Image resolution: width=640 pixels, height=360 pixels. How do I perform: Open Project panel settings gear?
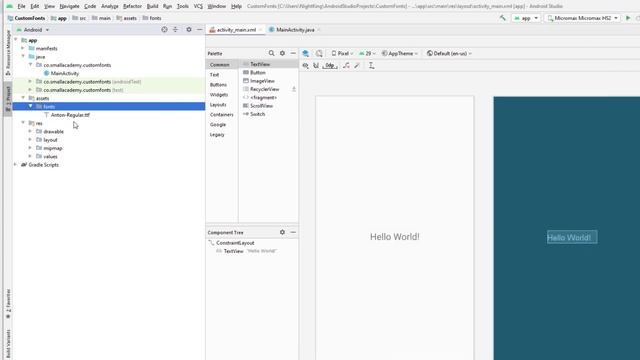pos(189,29)
